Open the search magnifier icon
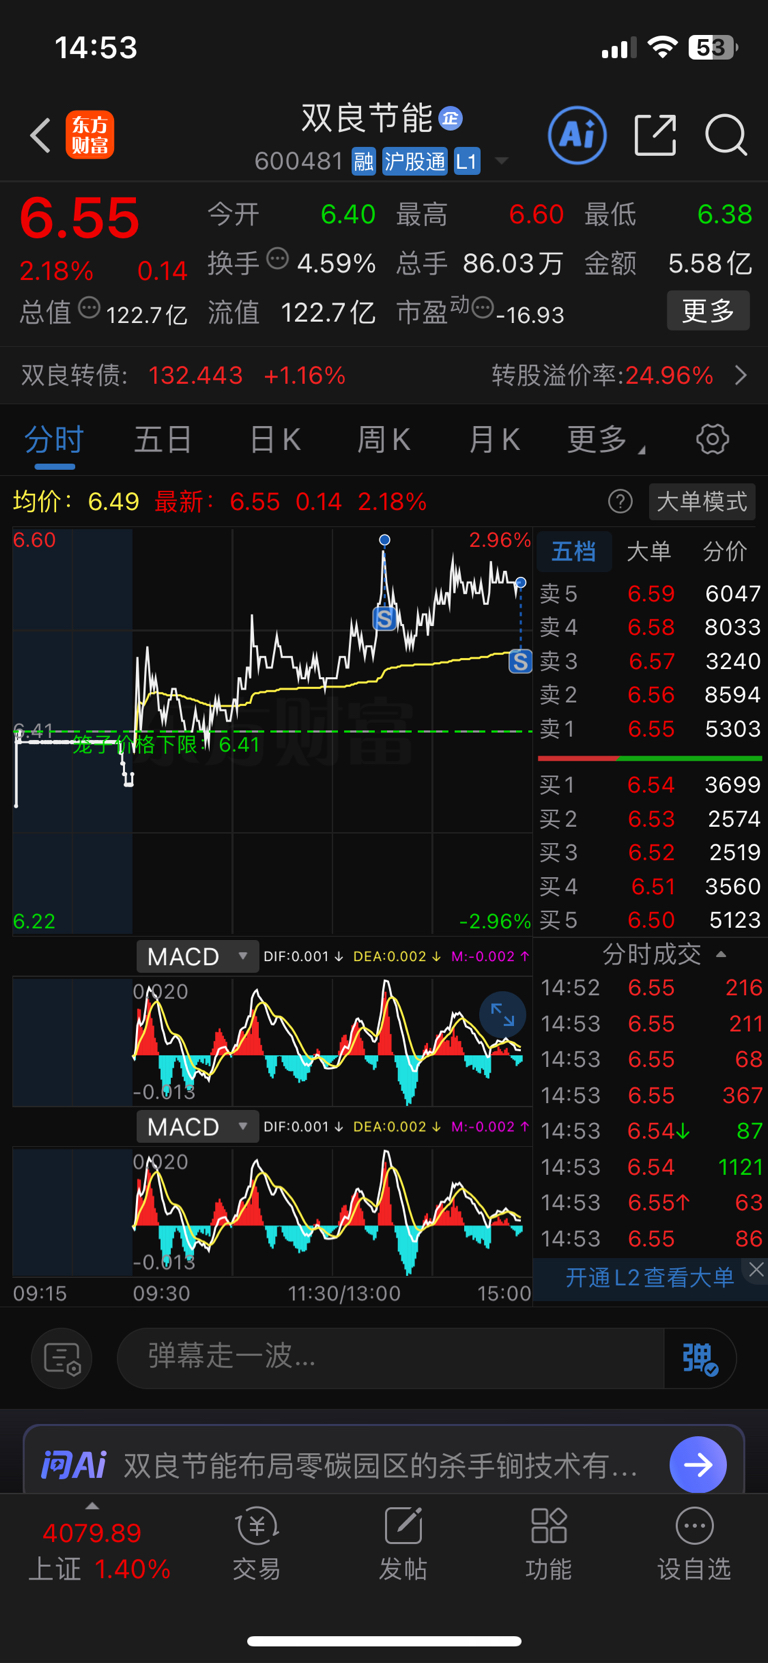The width and height of the screenshot is (768, 1663). click(x=726, y=135)
